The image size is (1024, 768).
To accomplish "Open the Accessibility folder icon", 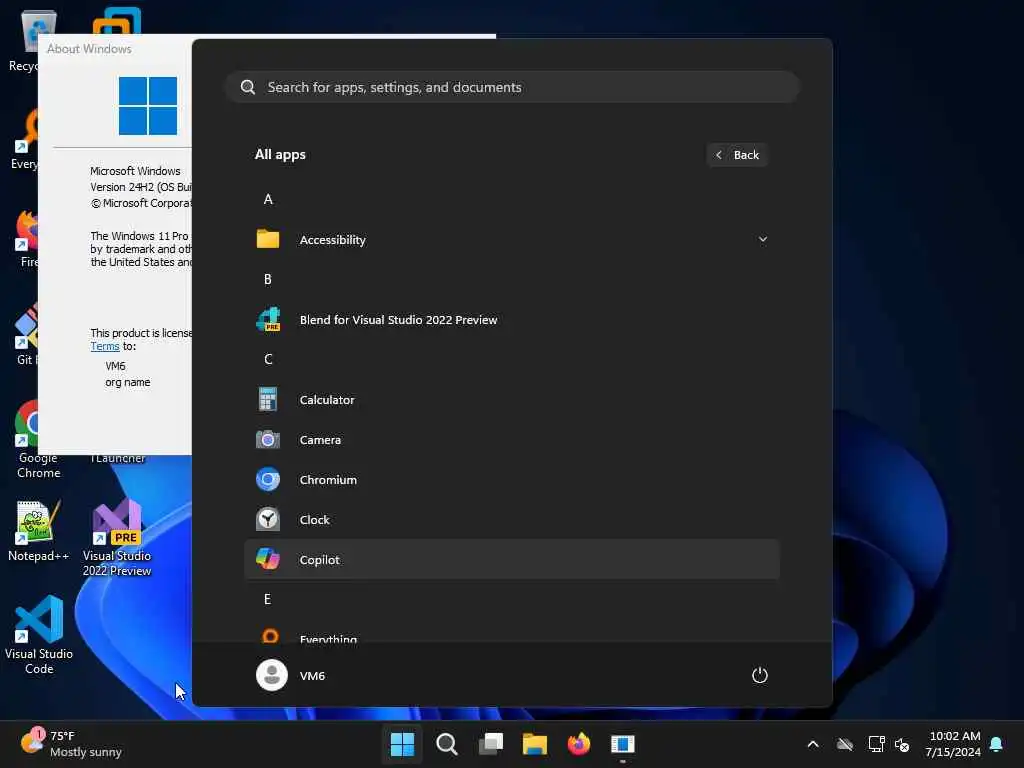I will tap(268, 240).
